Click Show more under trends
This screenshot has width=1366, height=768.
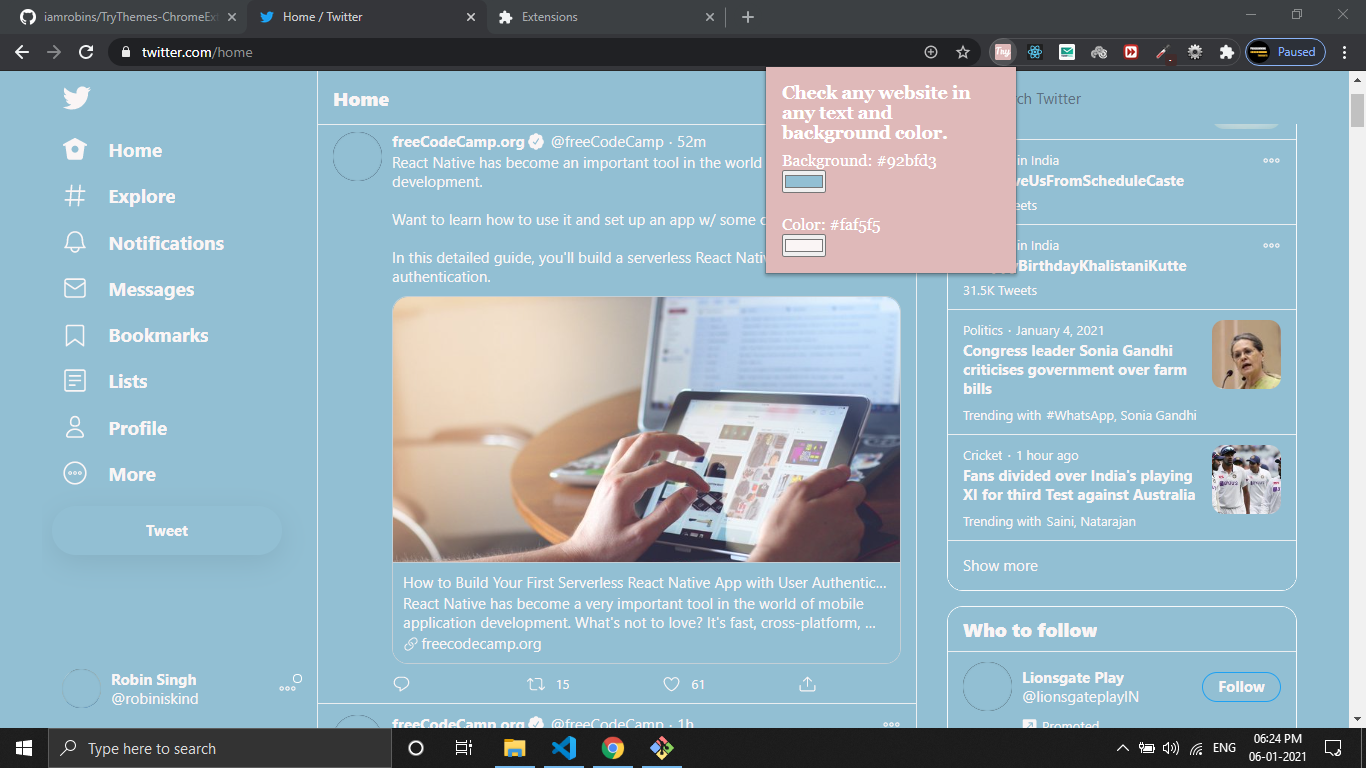[x=1000, y=566]
